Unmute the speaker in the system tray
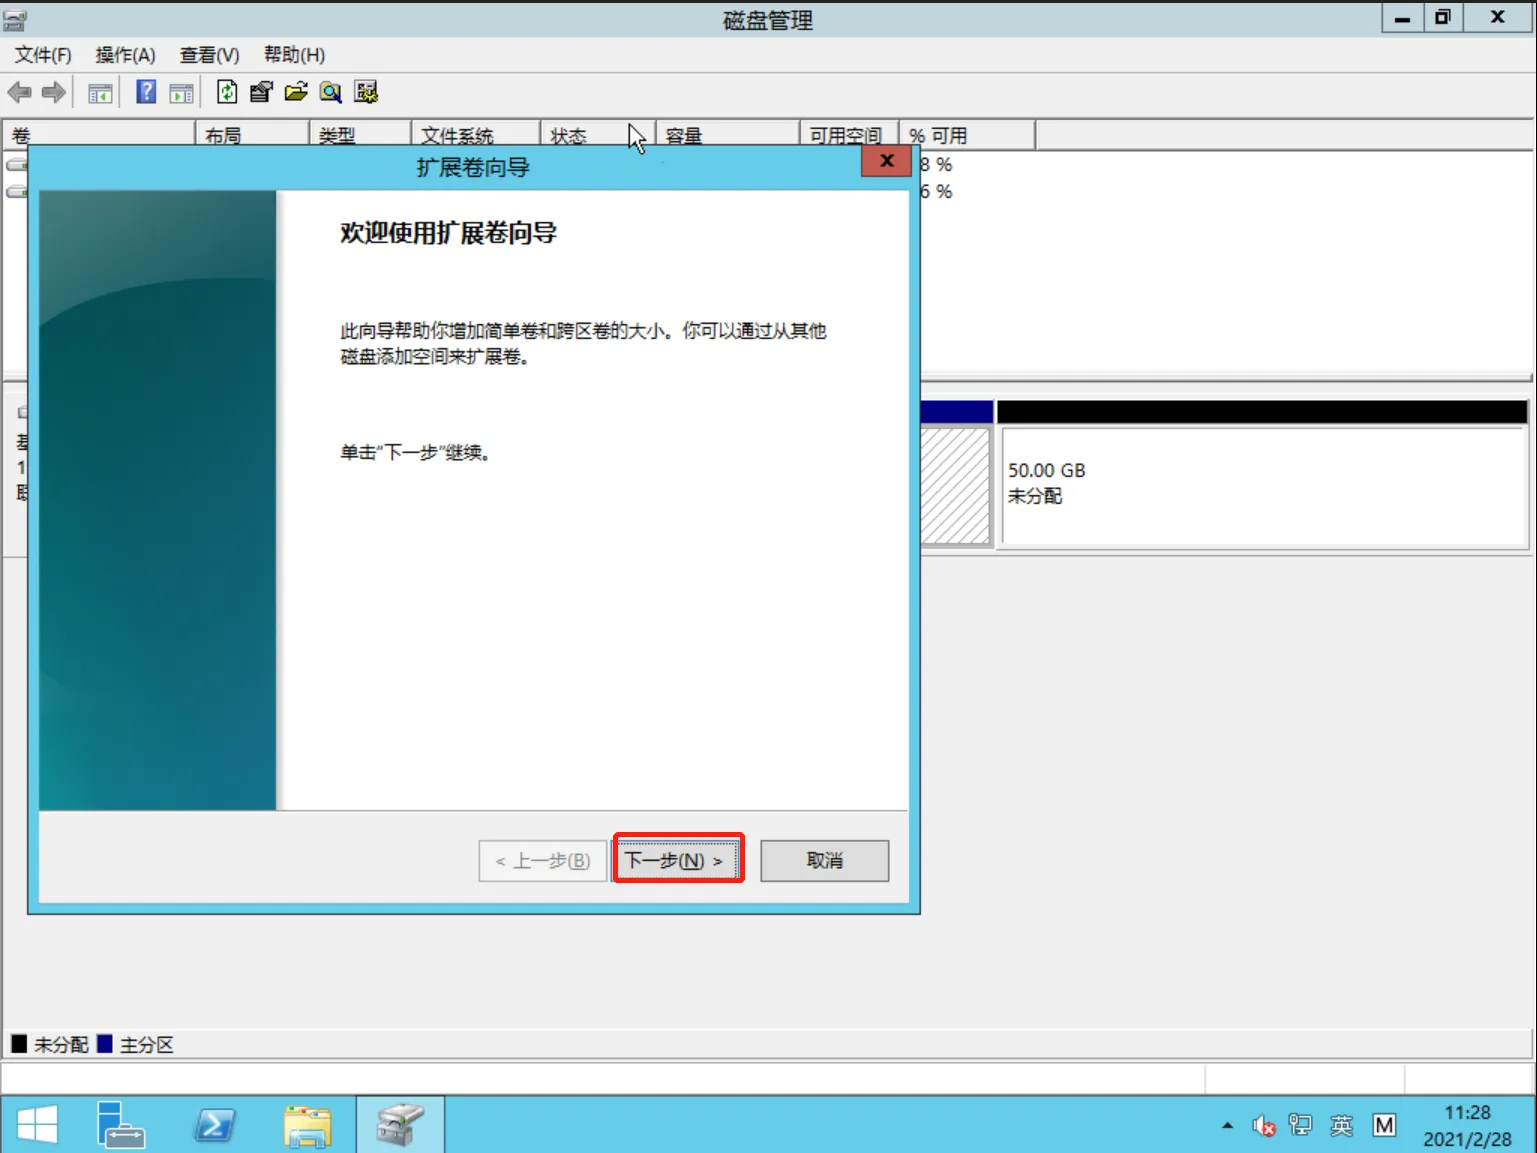This screenshot has height=1153, width=1537. (x=1263, y=1124)
